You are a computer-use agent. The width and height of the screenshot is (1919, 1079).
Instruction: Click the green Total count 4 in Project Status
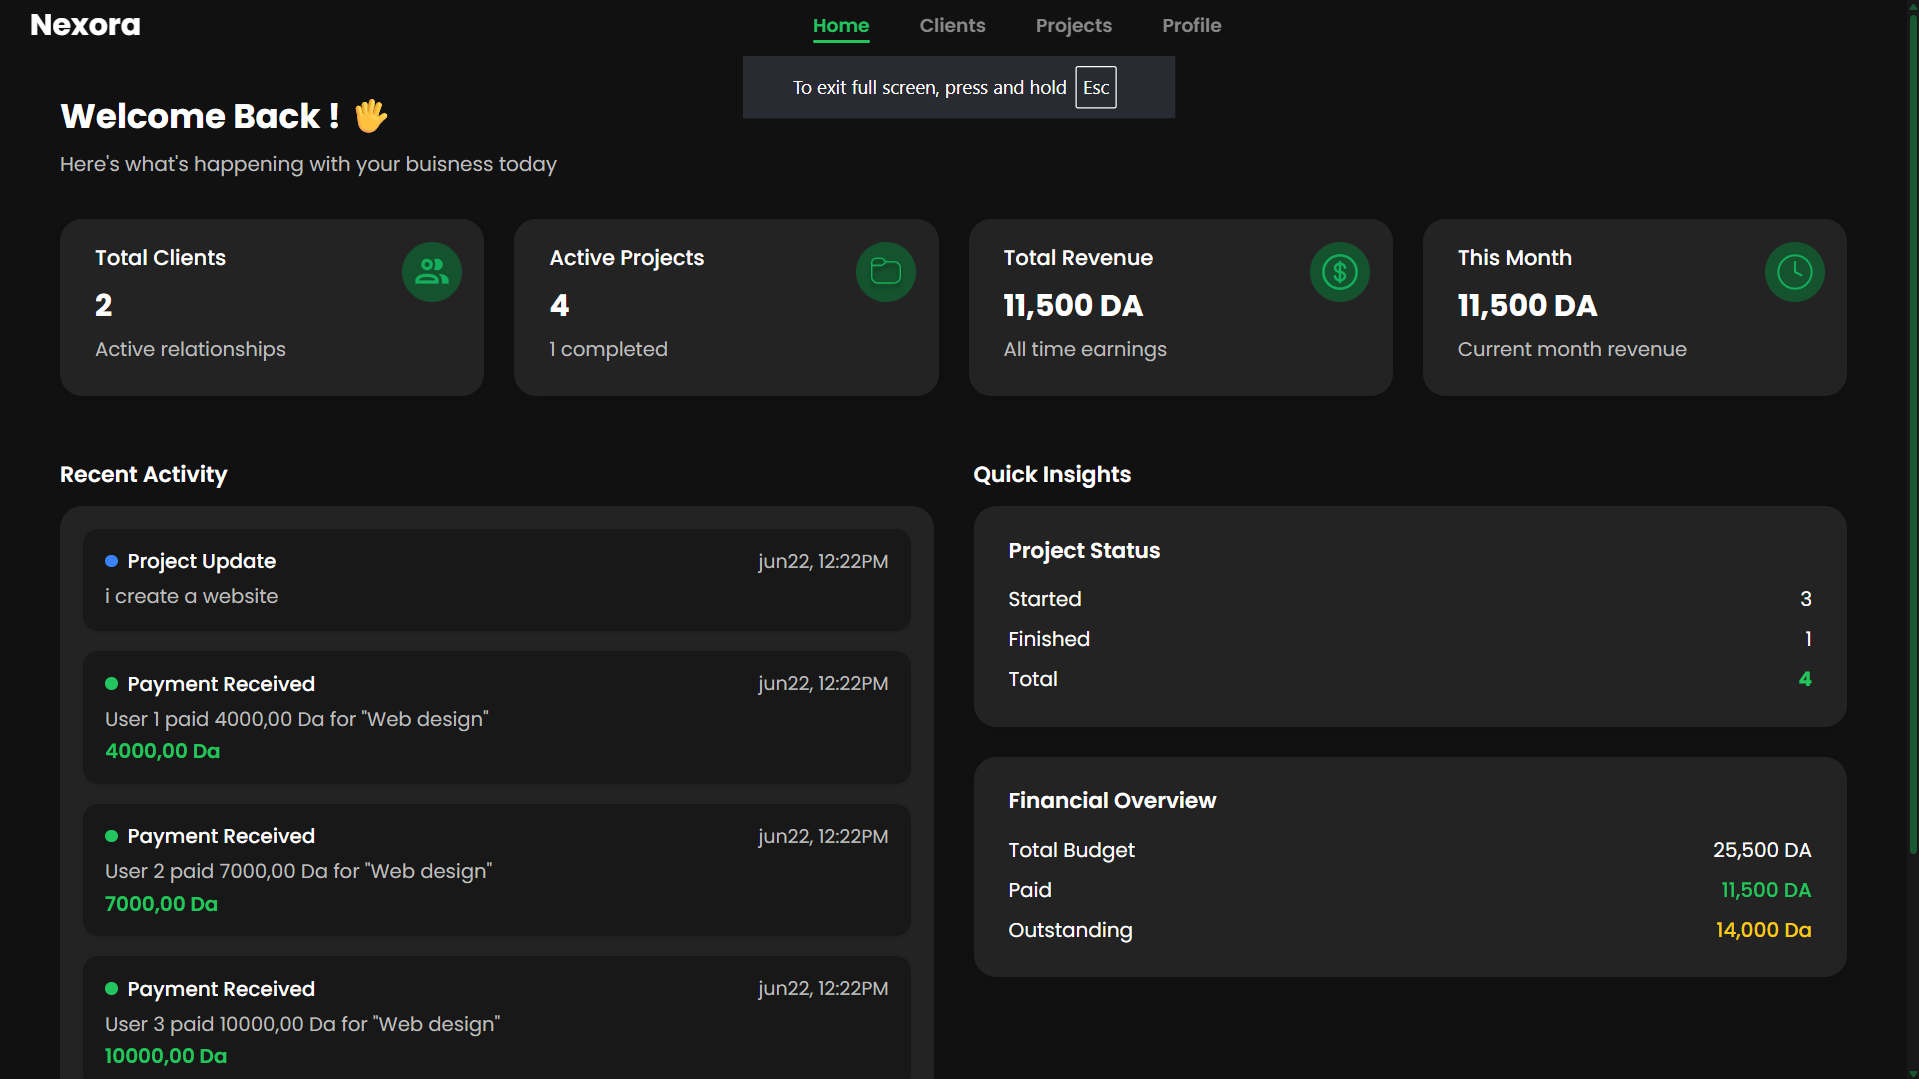[1803, 678]
